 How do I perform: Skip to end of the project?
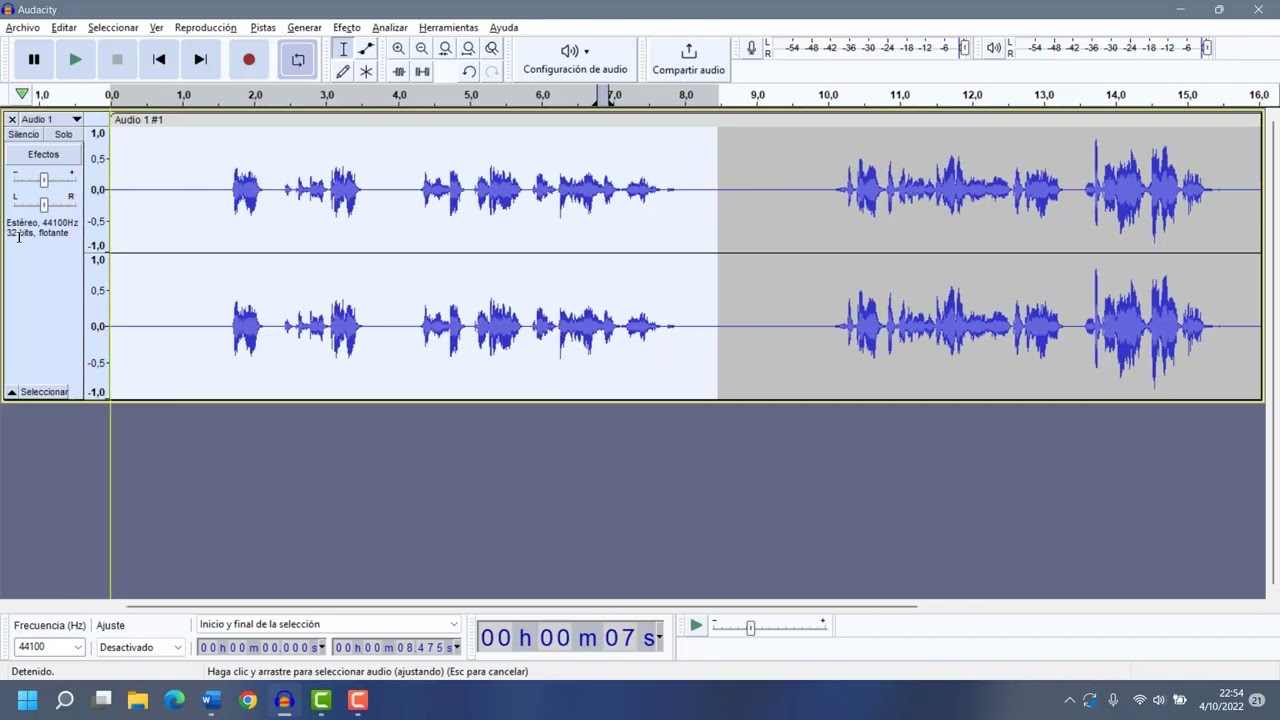point(200,60)
